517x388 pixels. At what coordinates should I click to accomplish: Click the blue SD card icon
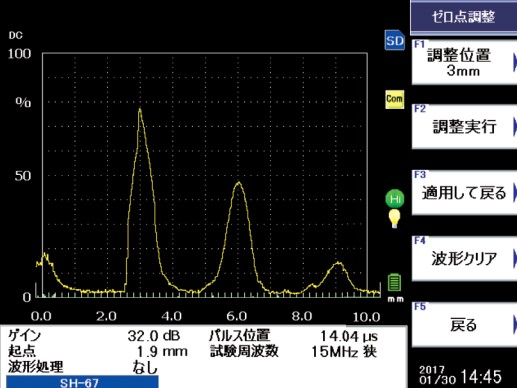tap(394, 40)
